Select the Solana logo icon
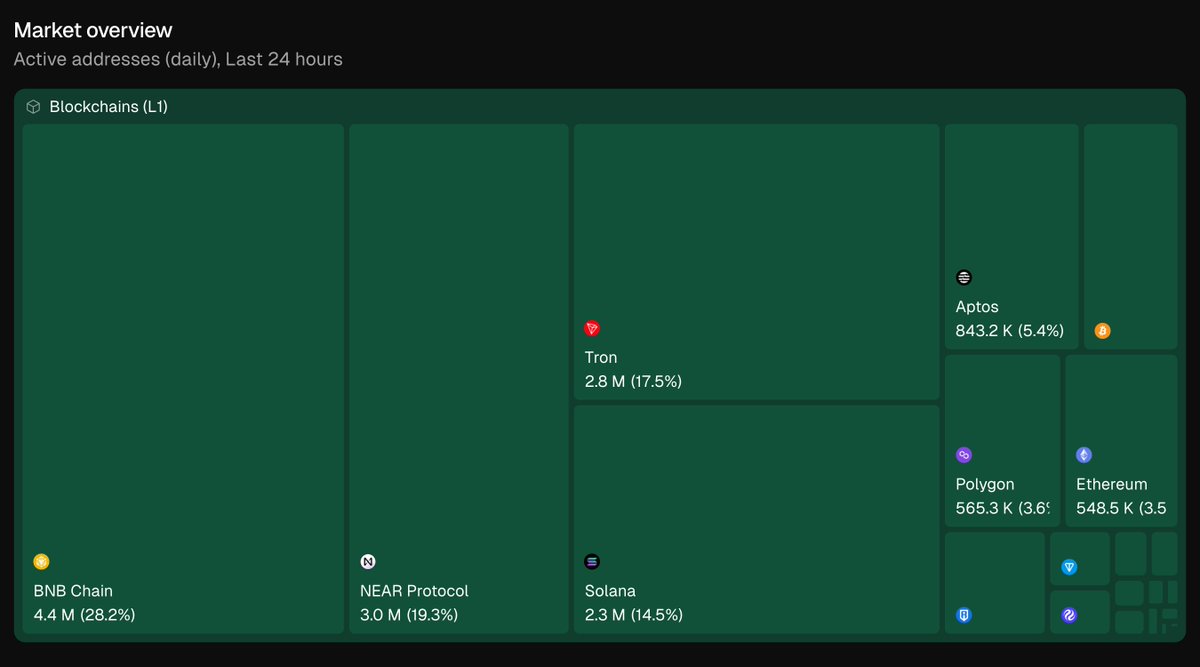1200x667 pixels. click(x=592, y=562)
